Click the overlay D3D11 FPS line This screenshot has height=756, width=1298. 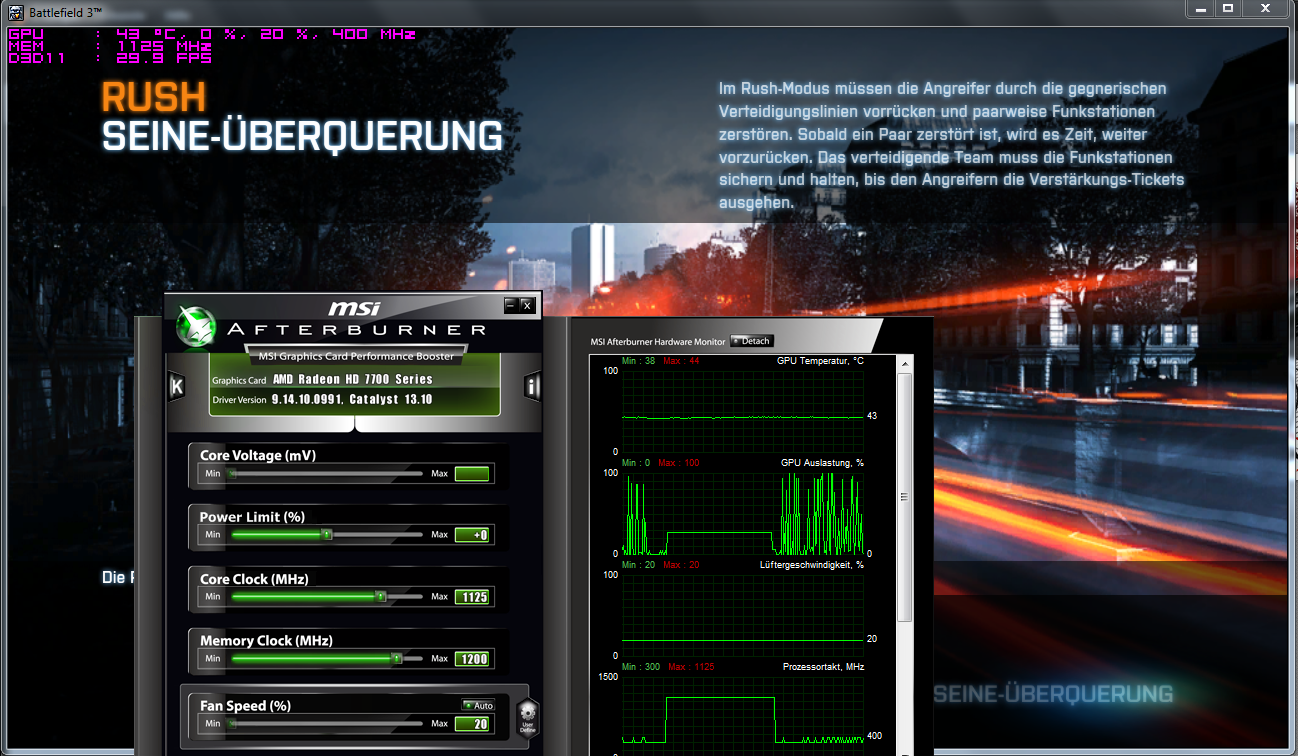[x=110, y=58]
